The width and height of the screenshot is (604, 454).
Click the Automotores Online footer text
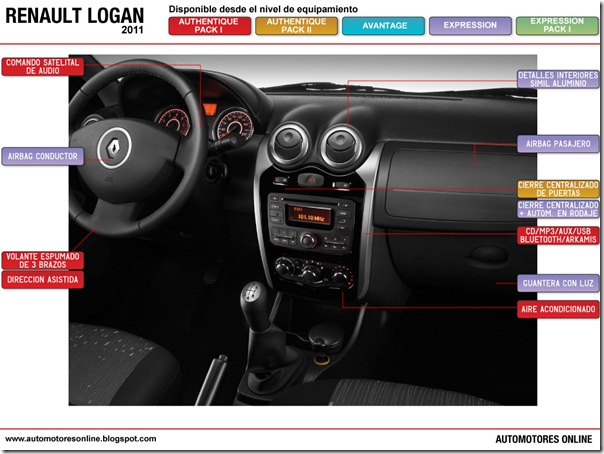click(x=544, y=439)
